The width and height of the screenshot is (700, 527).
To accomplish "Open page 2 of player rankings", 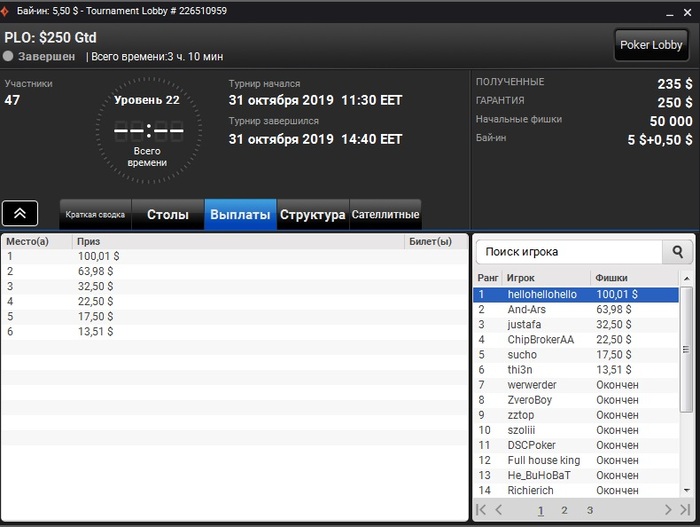I will pos(564,510).
